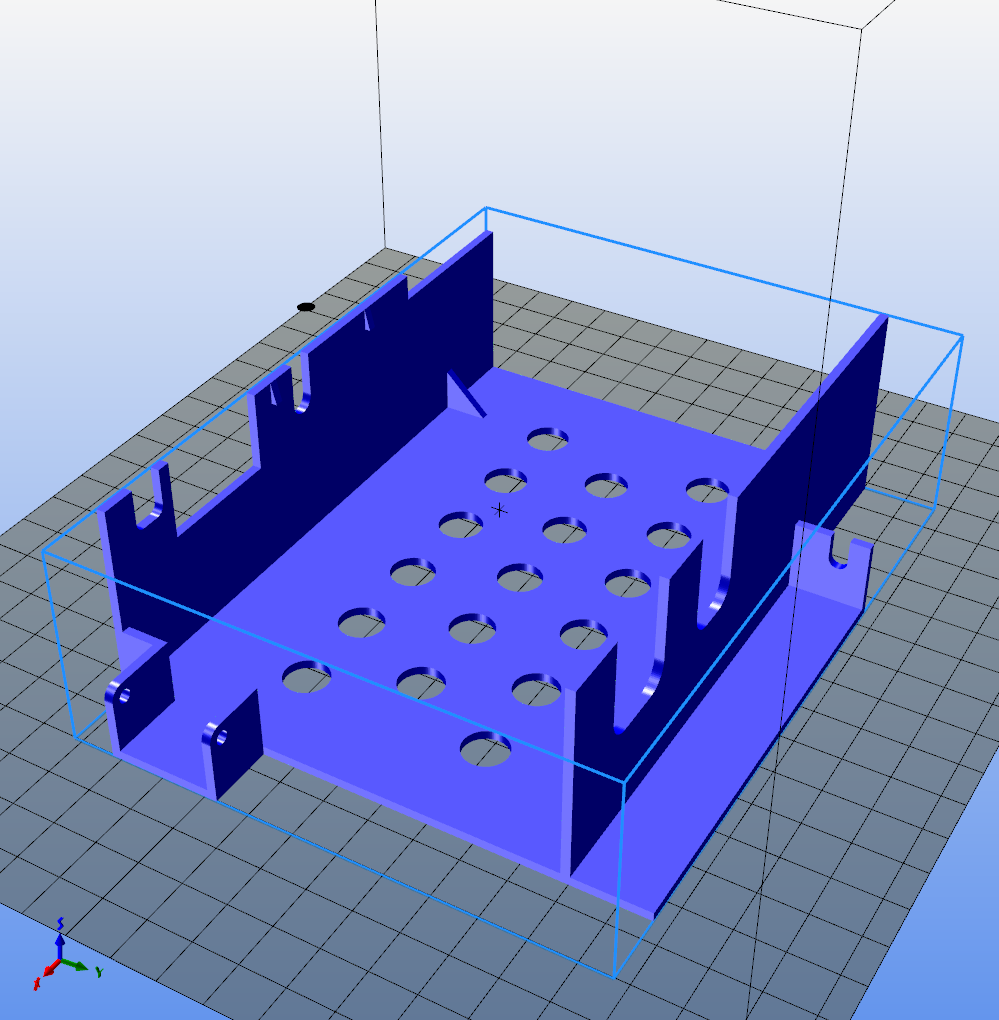Image resolution: width=999 pixels, height=1020 pixels.
Task: Click the small crosshair marker above model floor
Action: [x=499, y=510]
